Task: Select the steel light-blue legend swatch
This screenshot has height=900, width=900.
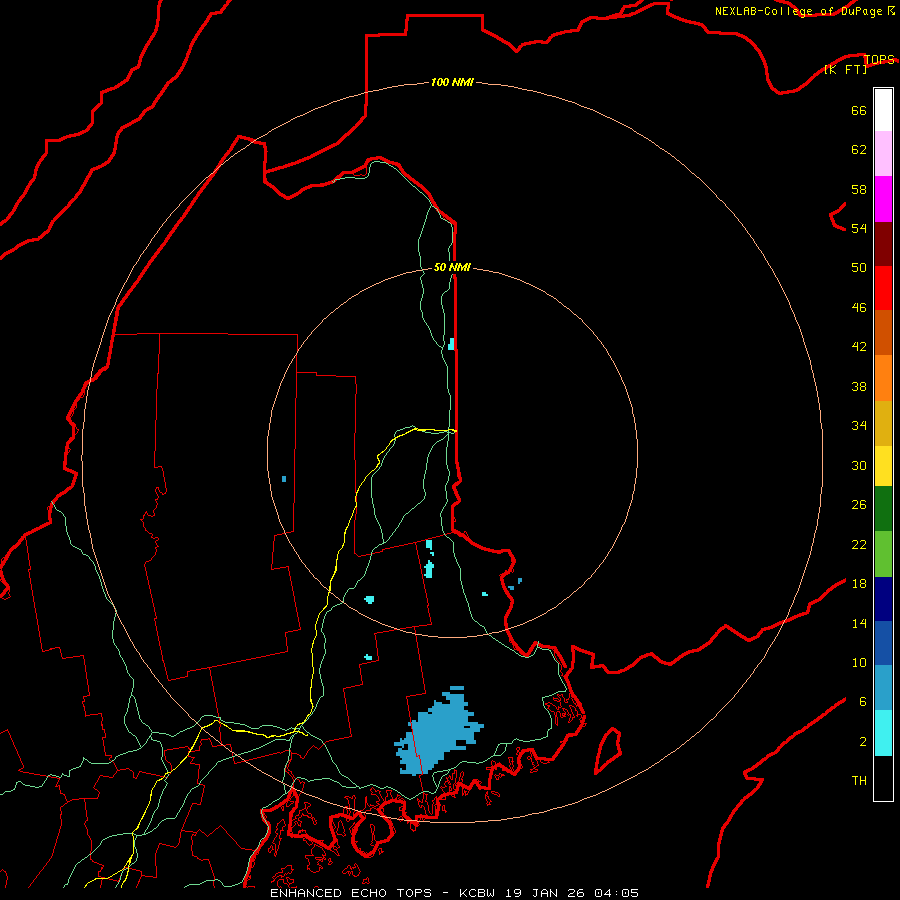Action: point(883,688)
